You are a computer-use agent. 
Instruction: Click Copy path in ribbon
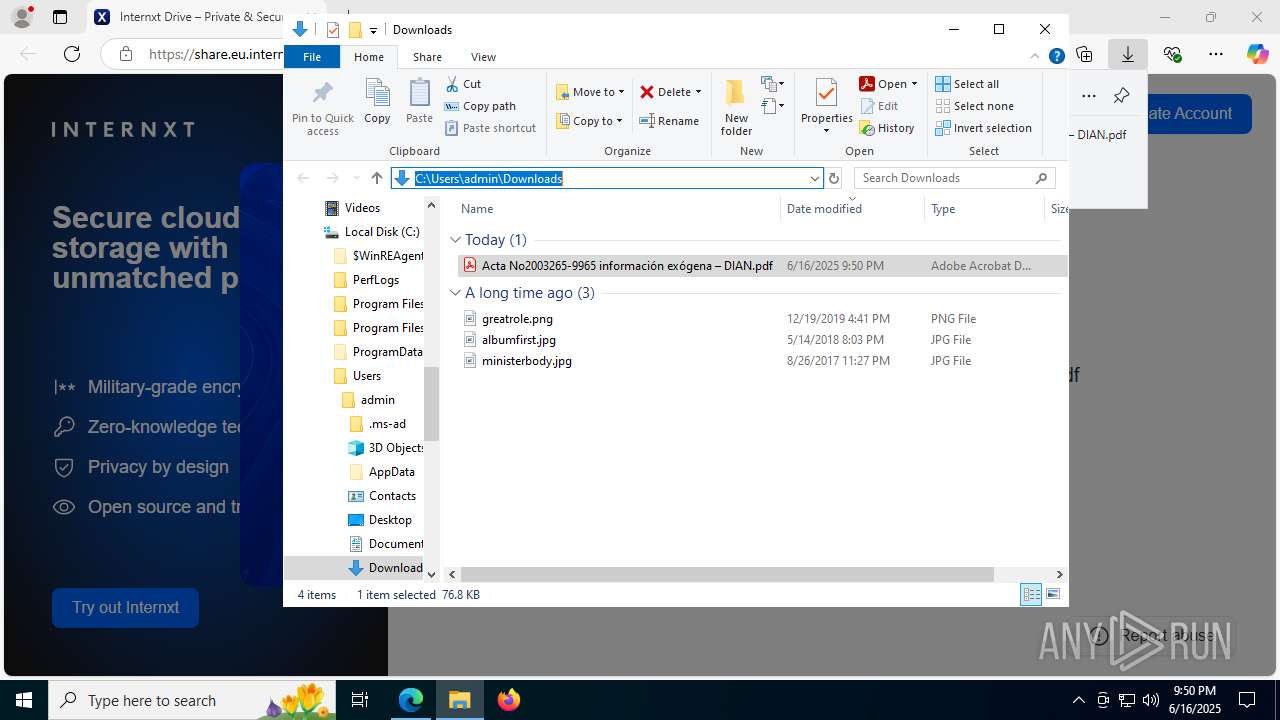click(x=480, y=106)
